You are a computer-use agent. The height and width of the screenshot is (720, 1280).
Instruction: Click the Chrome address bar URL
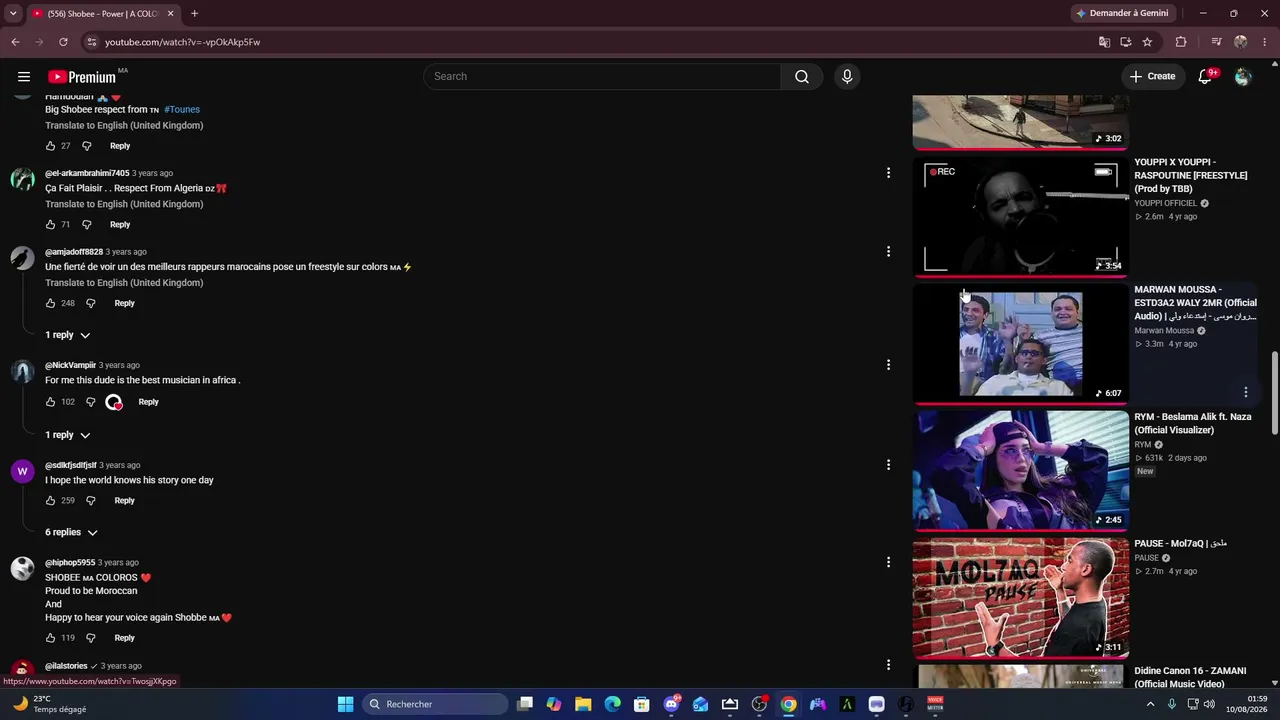click(183, 42)
